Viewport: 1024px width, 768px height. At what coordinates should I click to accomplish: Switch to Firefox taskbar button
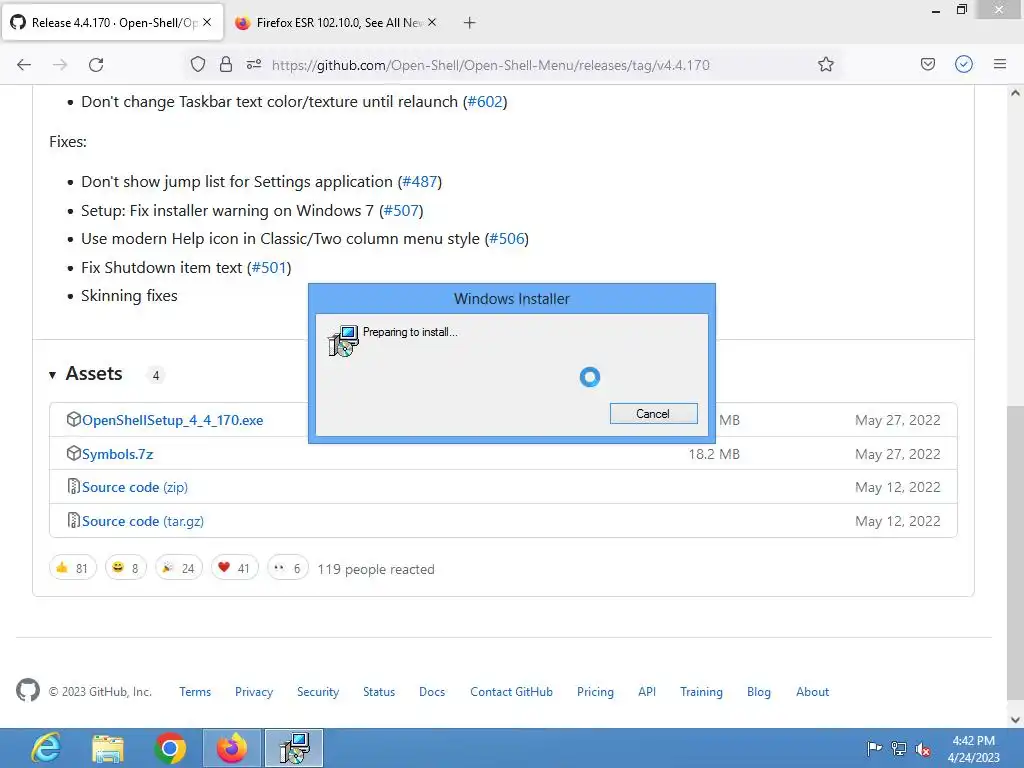click(232, 748)
